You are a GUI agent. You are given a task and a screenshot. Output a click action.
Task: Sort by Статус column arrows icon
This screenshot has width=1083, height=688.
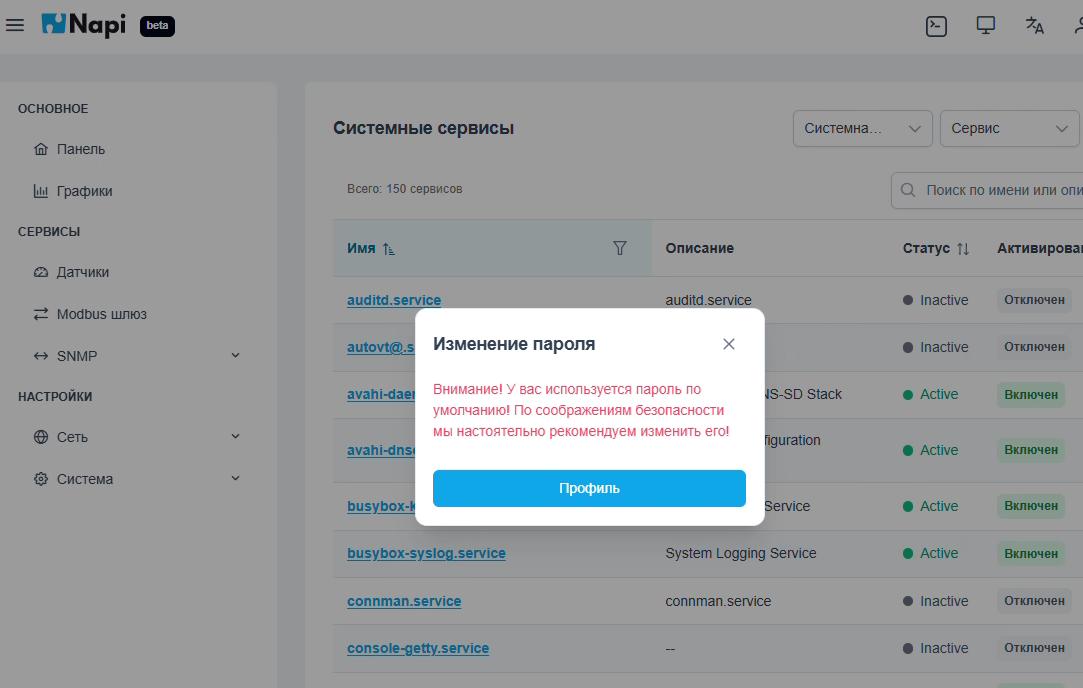coord(963,249)
